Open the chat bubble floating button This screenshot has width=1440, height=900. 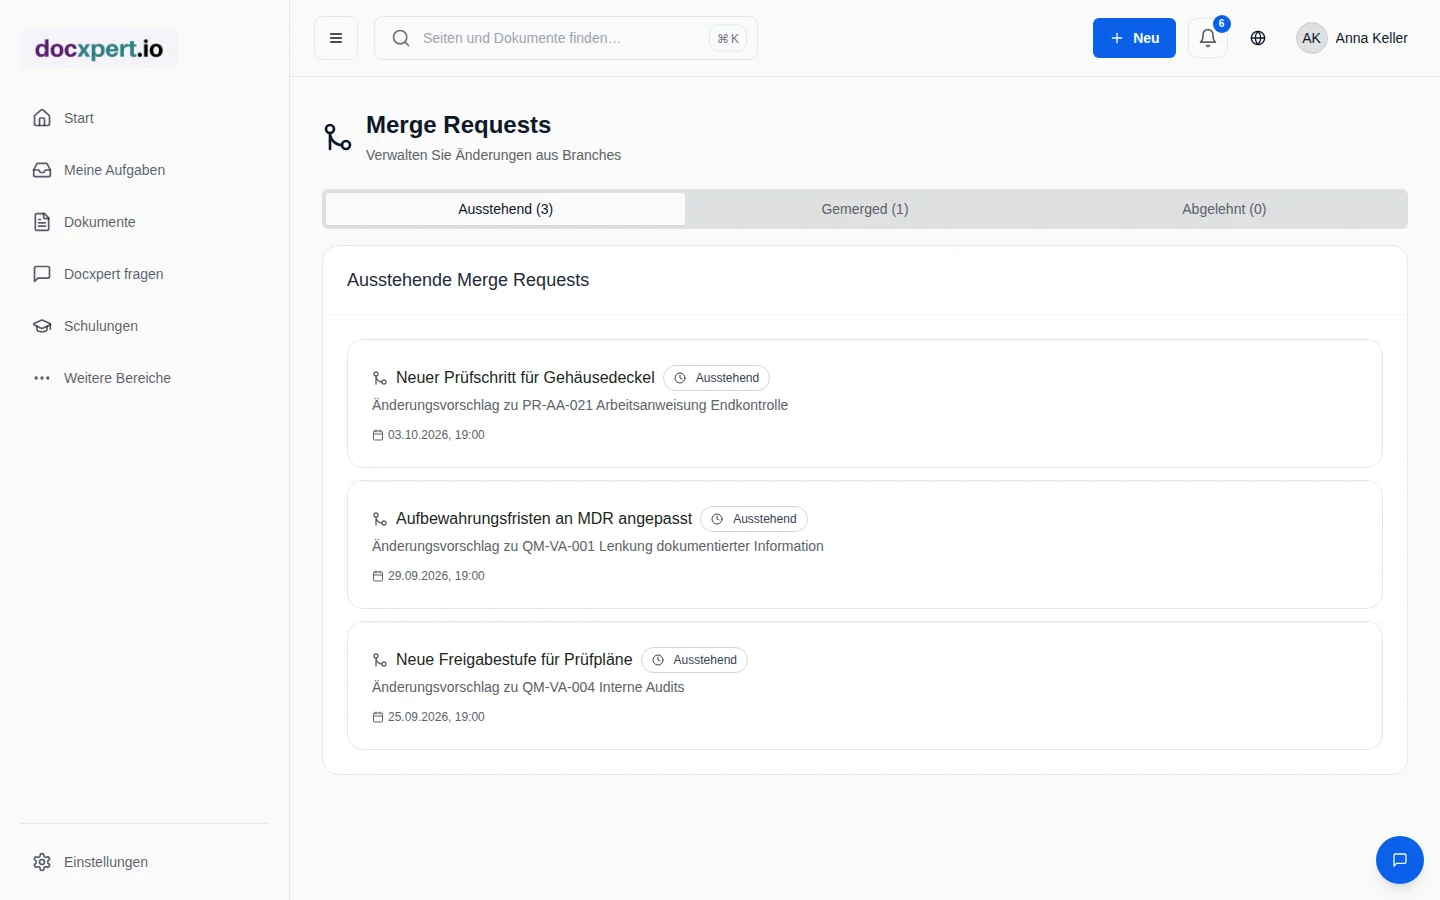point(1400,860)
